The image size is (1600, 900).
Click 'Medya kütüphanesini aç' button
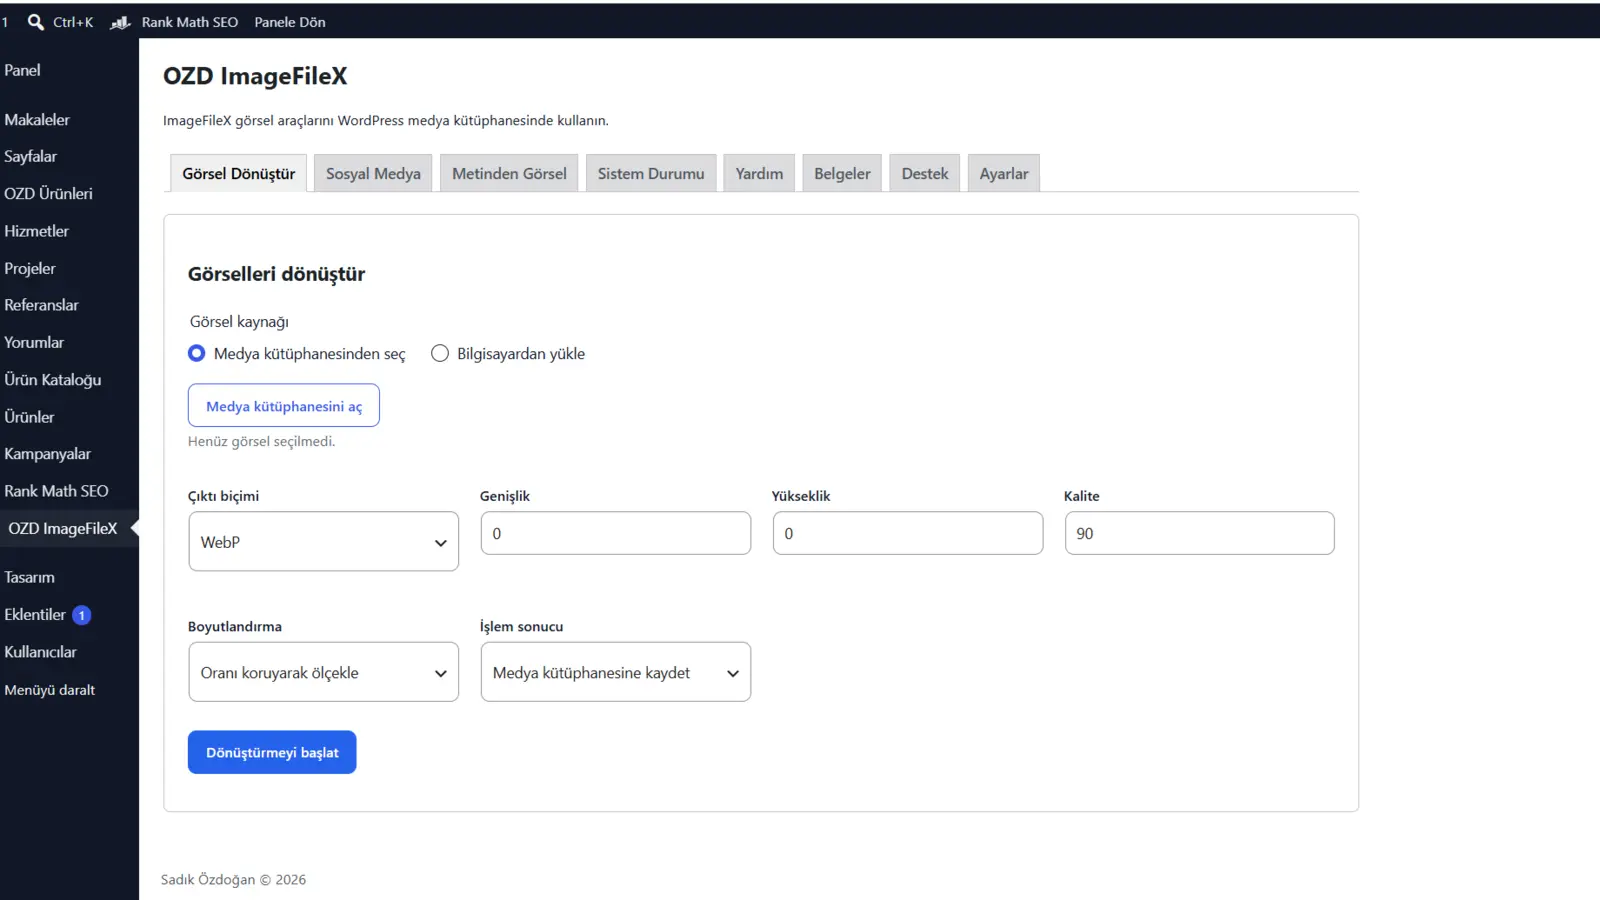coord(284,405)
